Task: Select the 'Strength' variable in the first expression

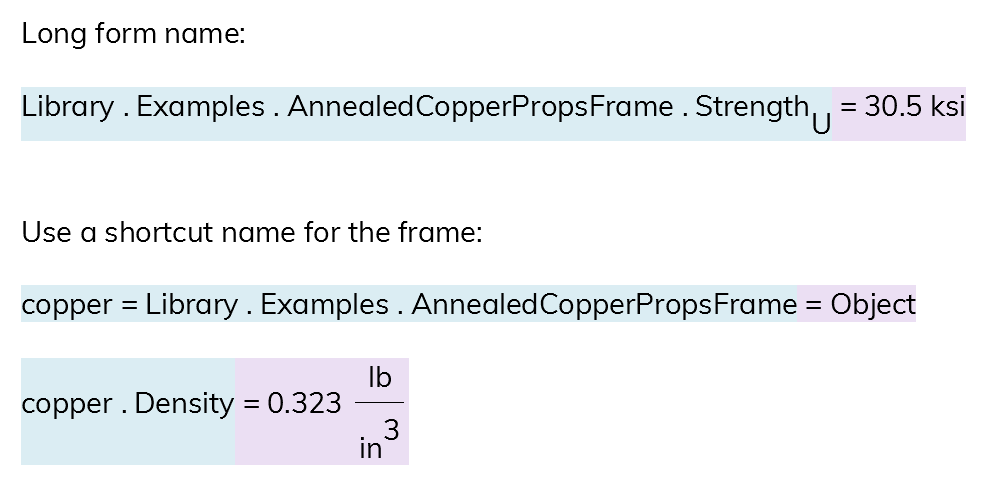Action: coord(752,106)
